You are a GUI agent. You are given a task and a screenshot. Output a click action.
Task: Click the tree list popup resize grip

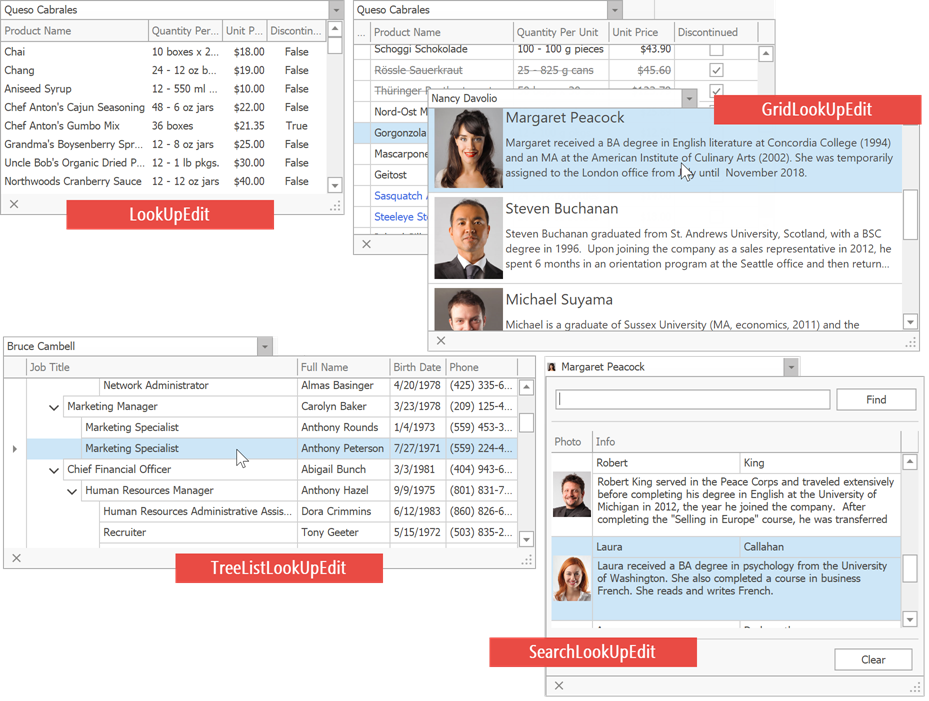[527, 560]
